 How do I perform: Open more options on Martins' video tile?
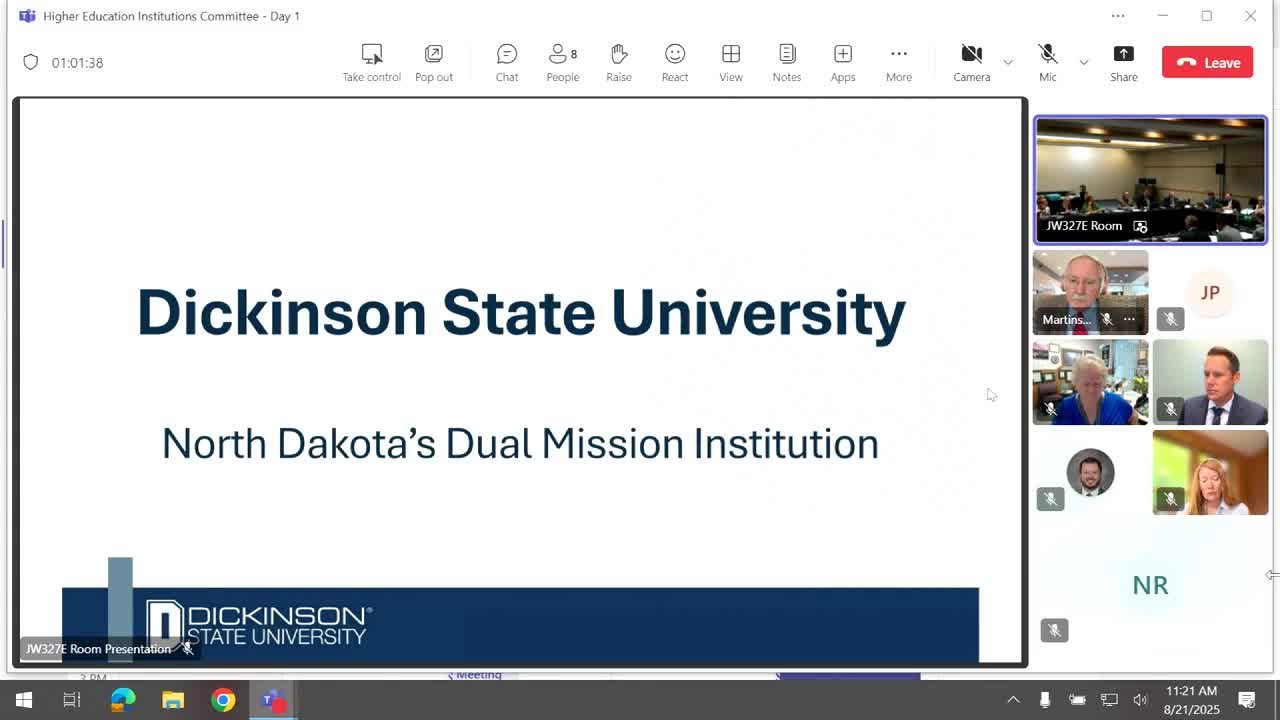click(x=1129, y=320)
